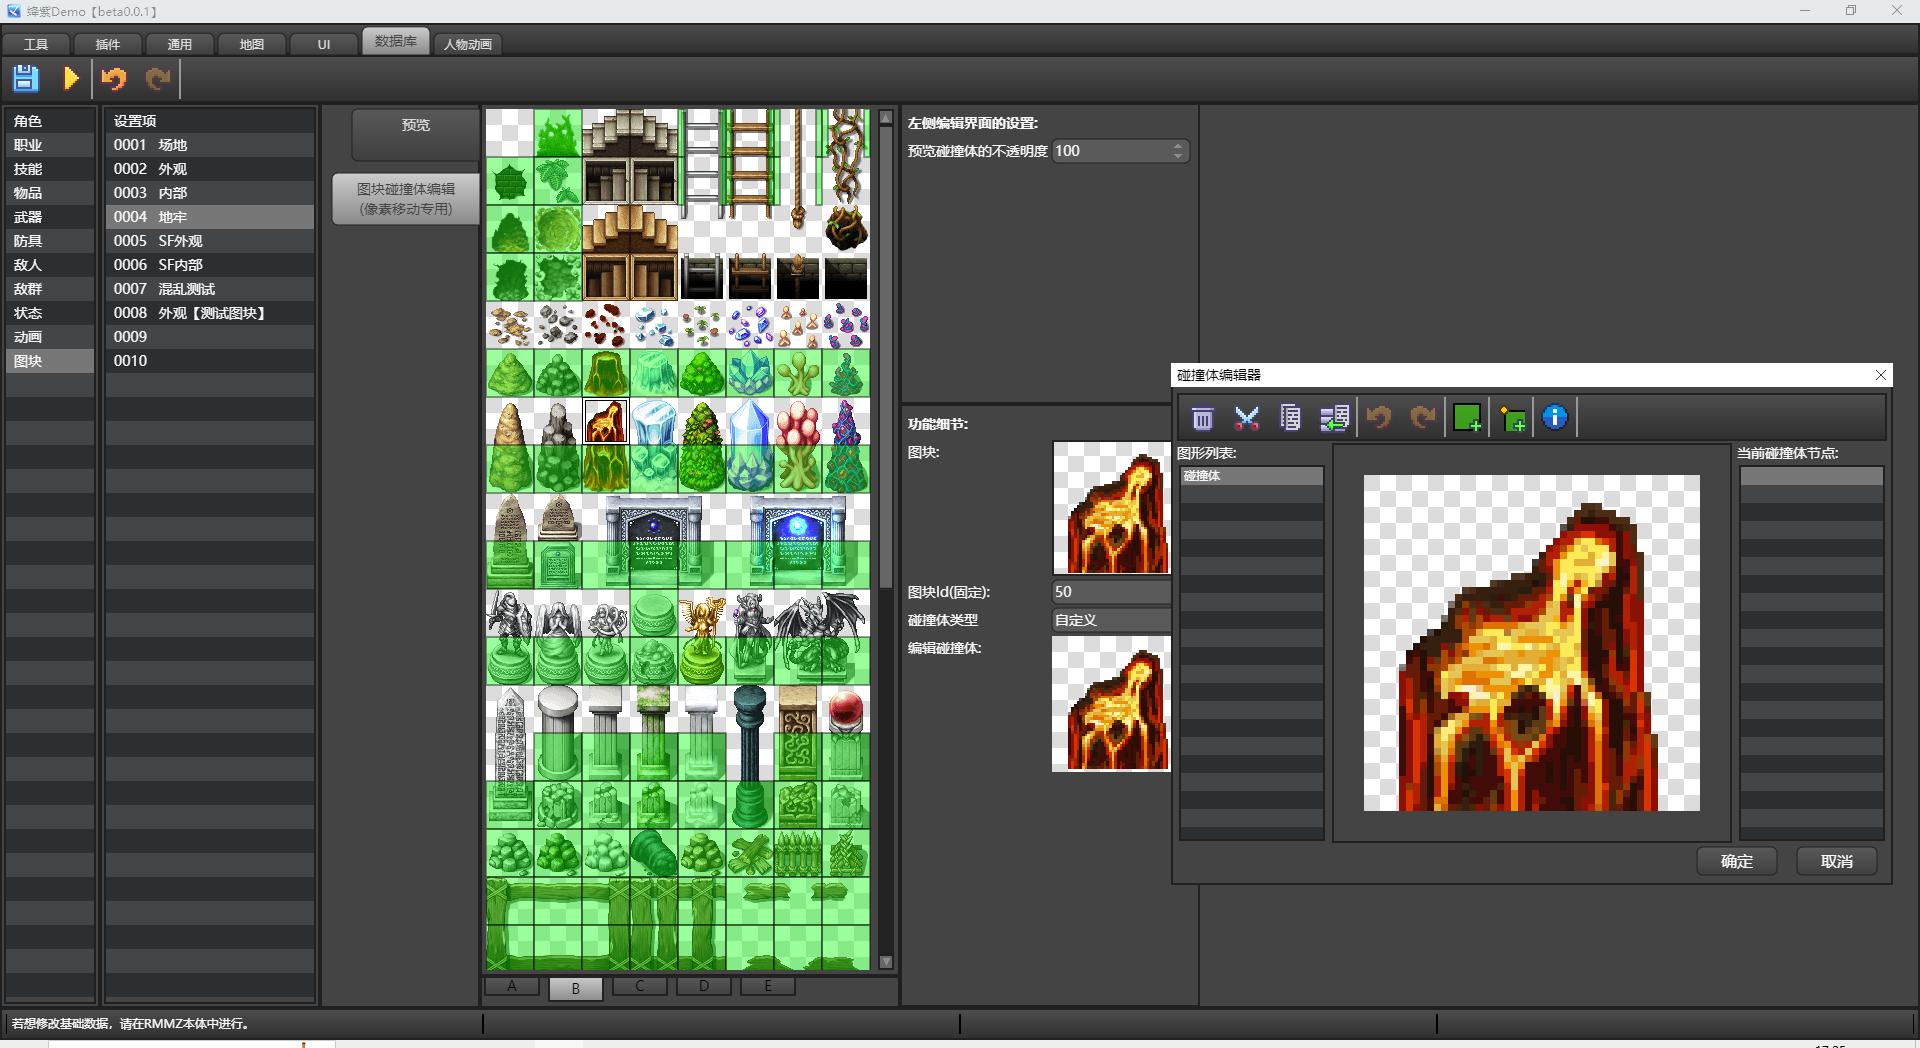Undo inside the collision editor toolbar
Image resolution: width=1920 pixels, height=1048 pixels.
coord(1379,417)
